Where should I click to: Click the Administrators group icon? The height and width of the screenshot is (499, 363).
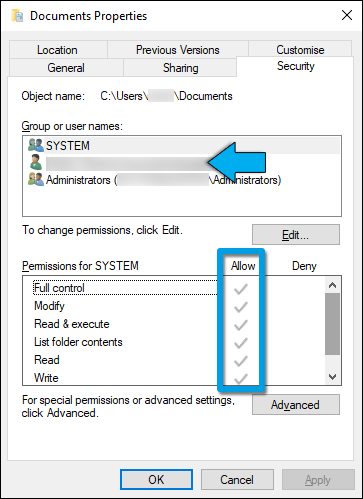36,180
